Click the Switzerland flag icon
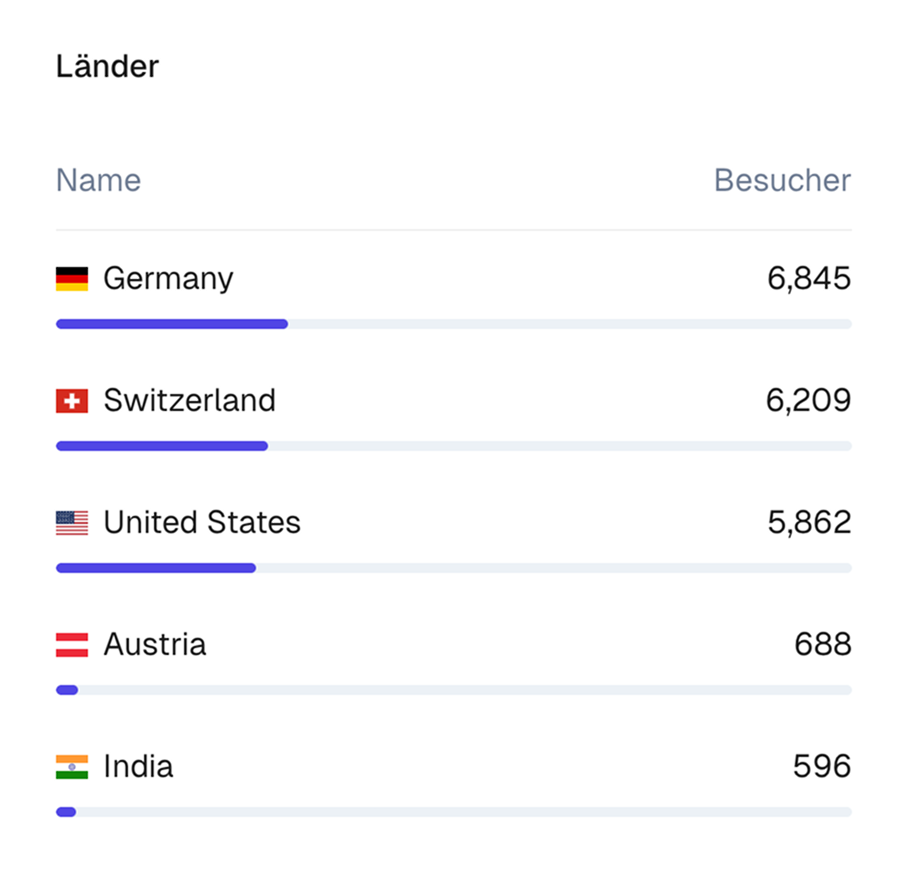 point(72,401)
